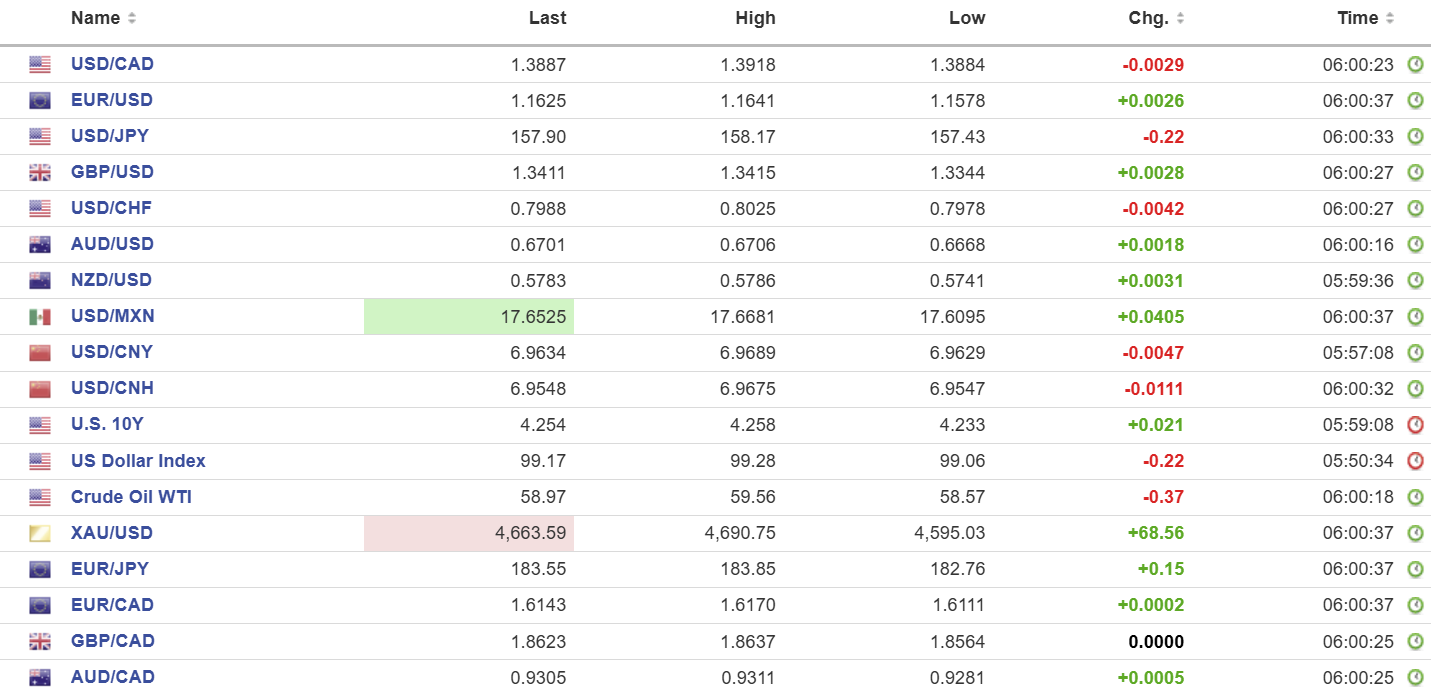Click the red clock icon for U.S. 10Y

pyautogui.click(x=1415, y=425)
